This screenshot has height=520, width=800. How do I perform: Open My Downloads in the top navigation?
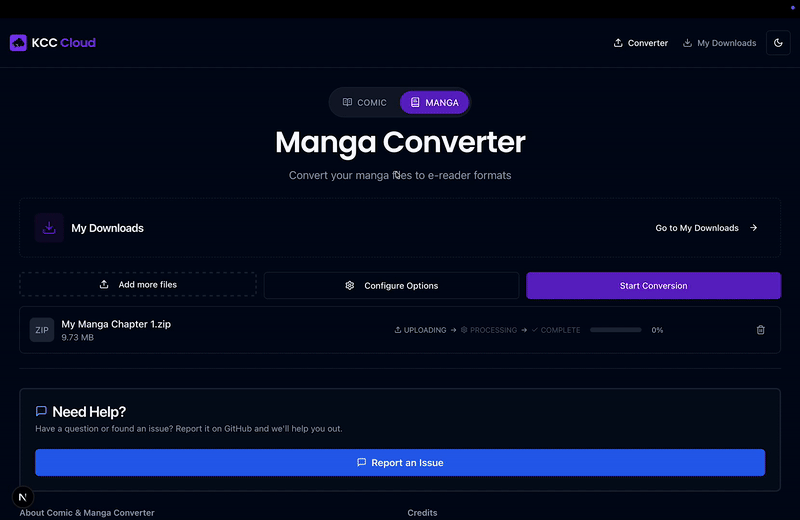tap(719, 43)
